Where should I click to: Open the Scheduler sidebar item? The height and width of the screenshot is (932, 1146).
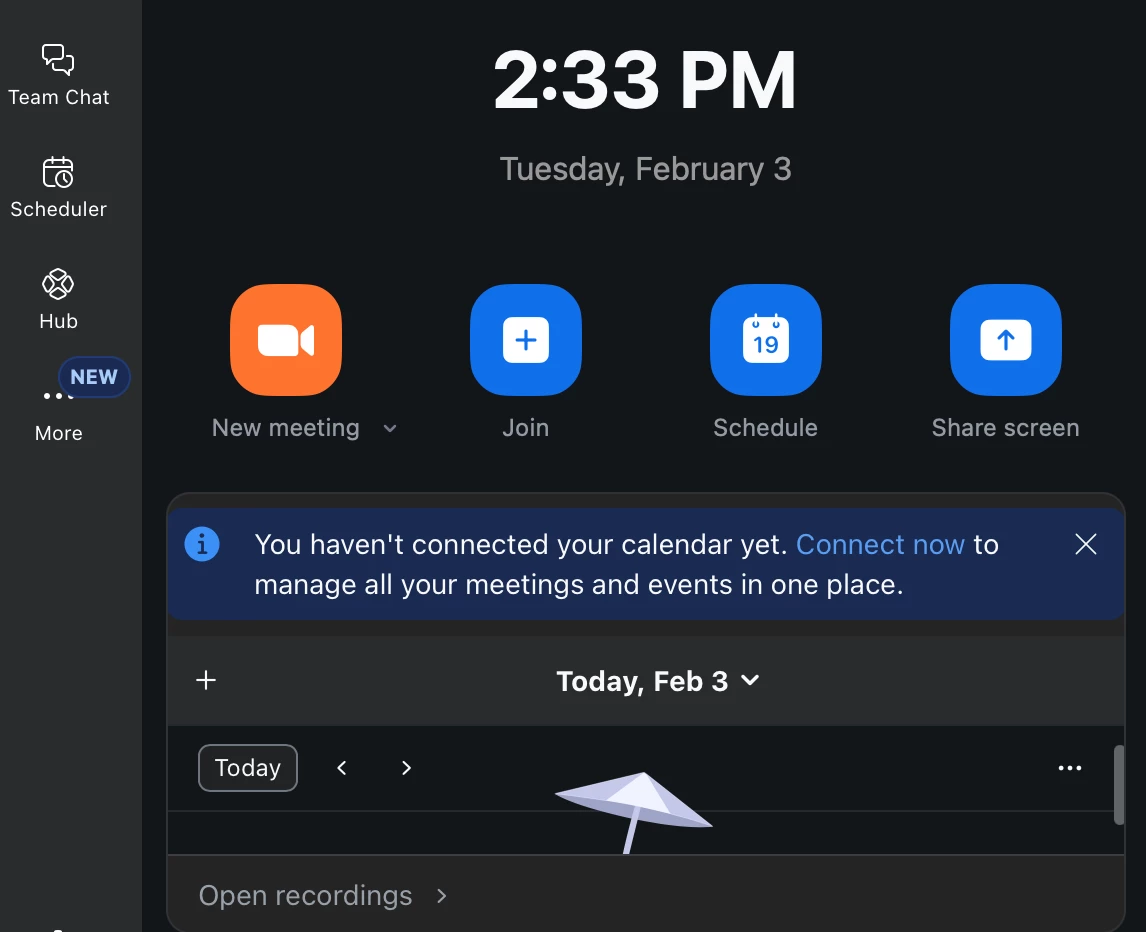click(58, 188)
